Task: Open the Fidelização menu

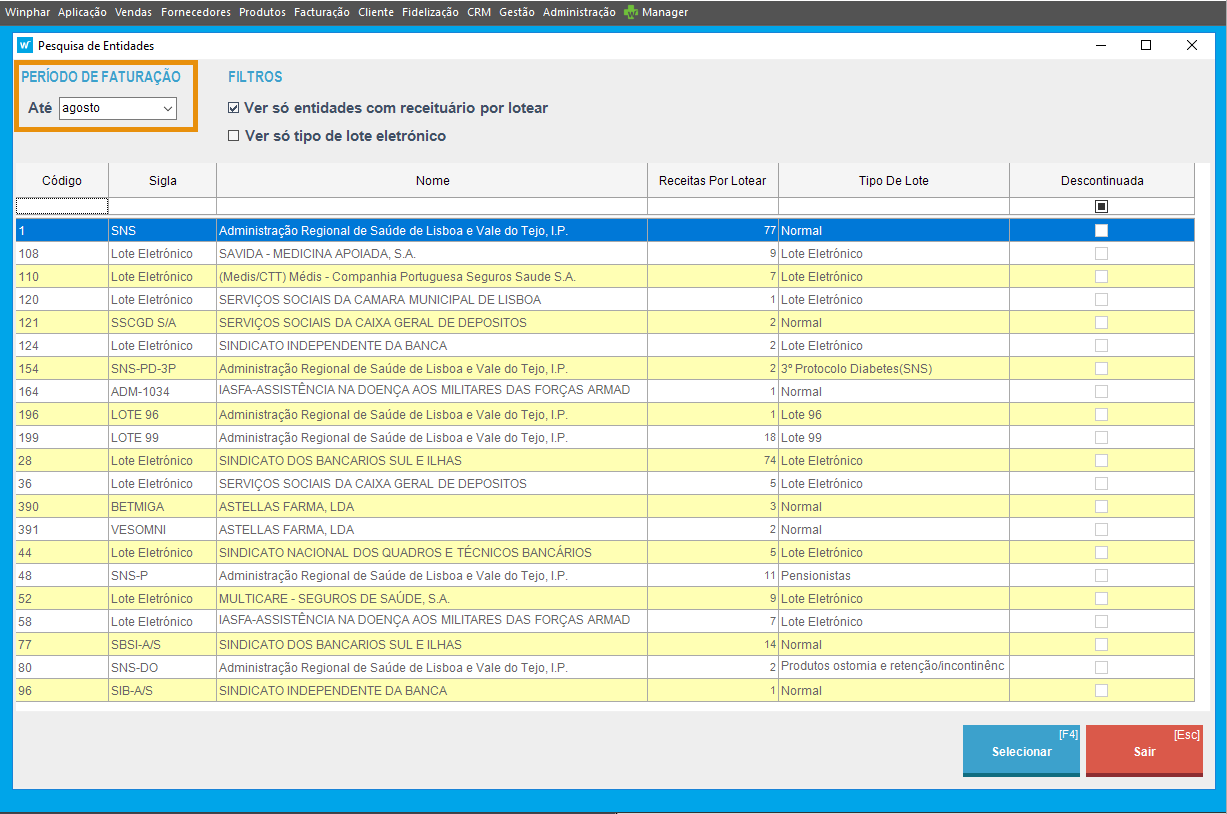Action: (x=430, y=13)
